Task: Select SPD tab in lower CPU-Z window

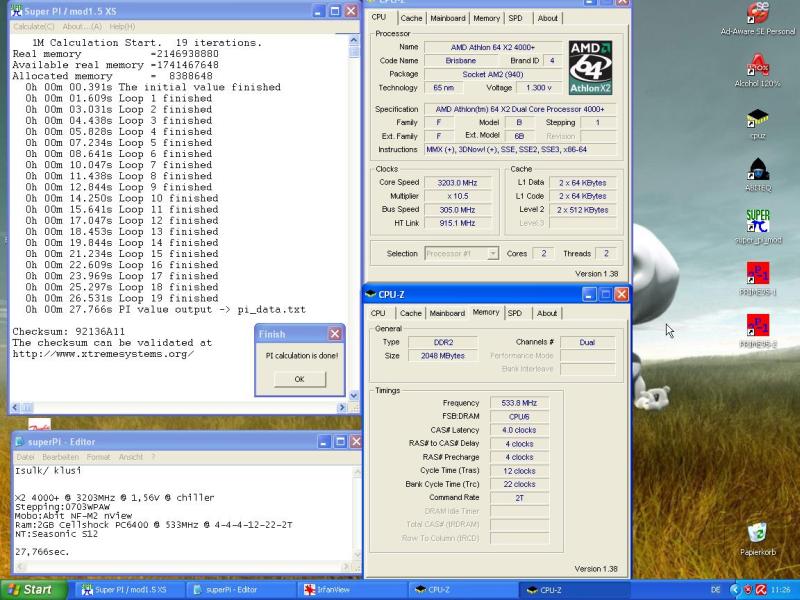Action: point(515,313)
